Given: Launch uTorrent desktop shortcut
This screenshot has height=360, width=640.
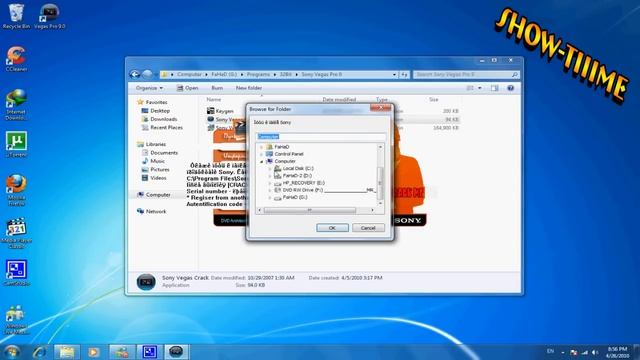Looking at the screenshot, I should [16, 144].
